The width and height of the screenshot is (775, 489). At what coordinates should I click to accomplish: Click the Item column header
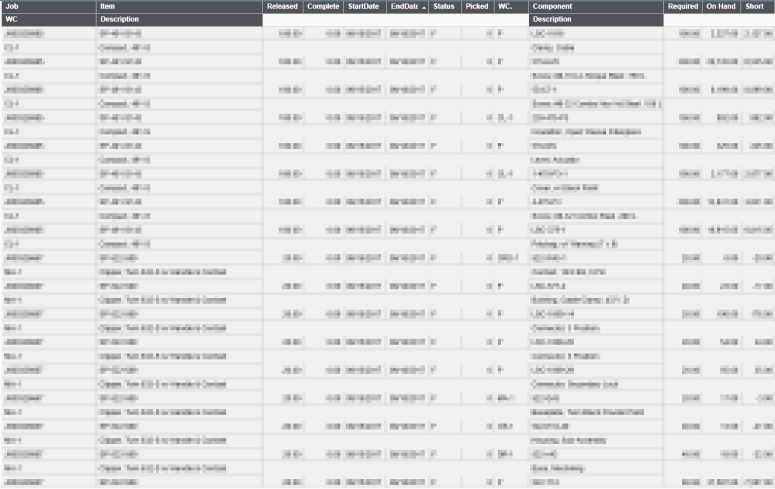point(108,6)
